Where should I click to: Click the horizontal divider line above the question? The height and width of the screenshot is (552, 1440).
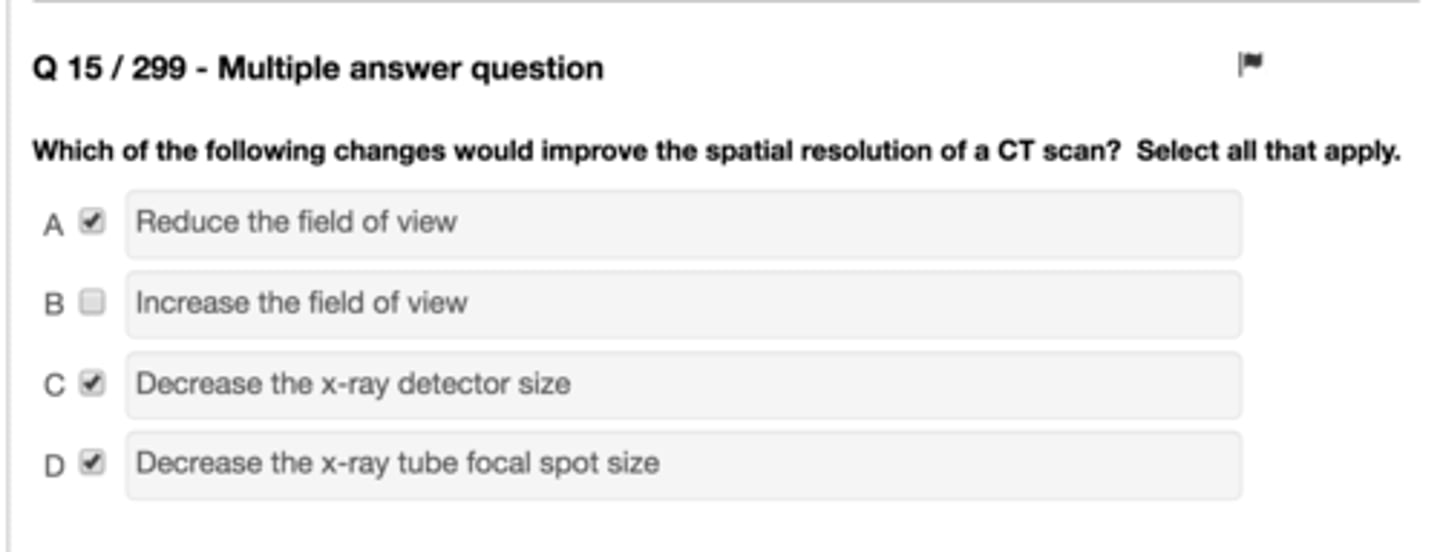coord(720,2)
